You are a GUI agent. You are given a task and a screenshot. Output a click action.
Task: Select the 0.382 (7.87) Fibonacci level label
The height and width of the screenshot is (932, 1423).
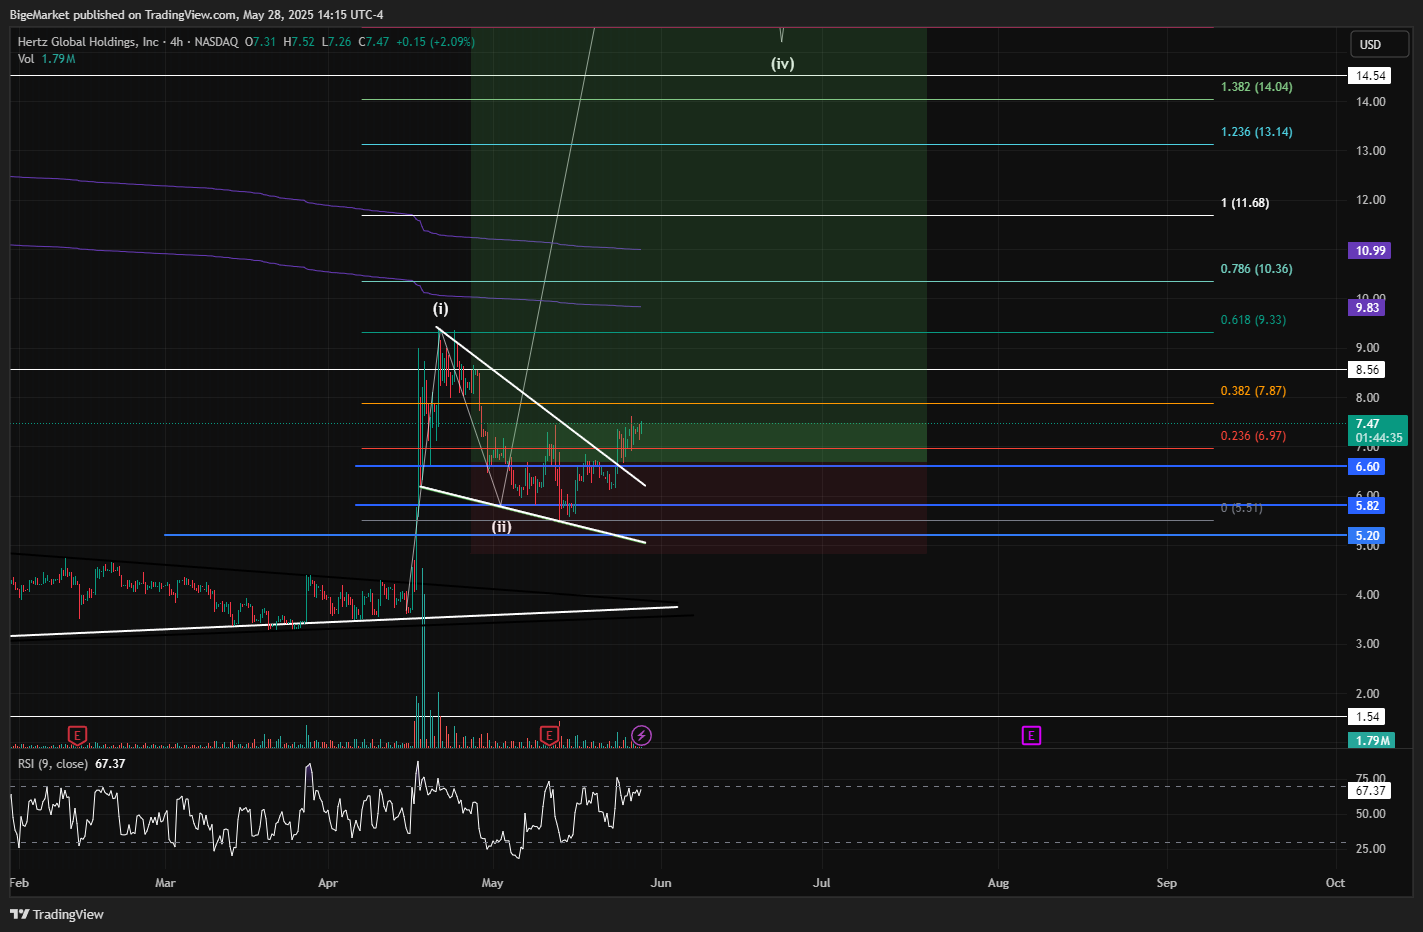tap(1253, 391)
